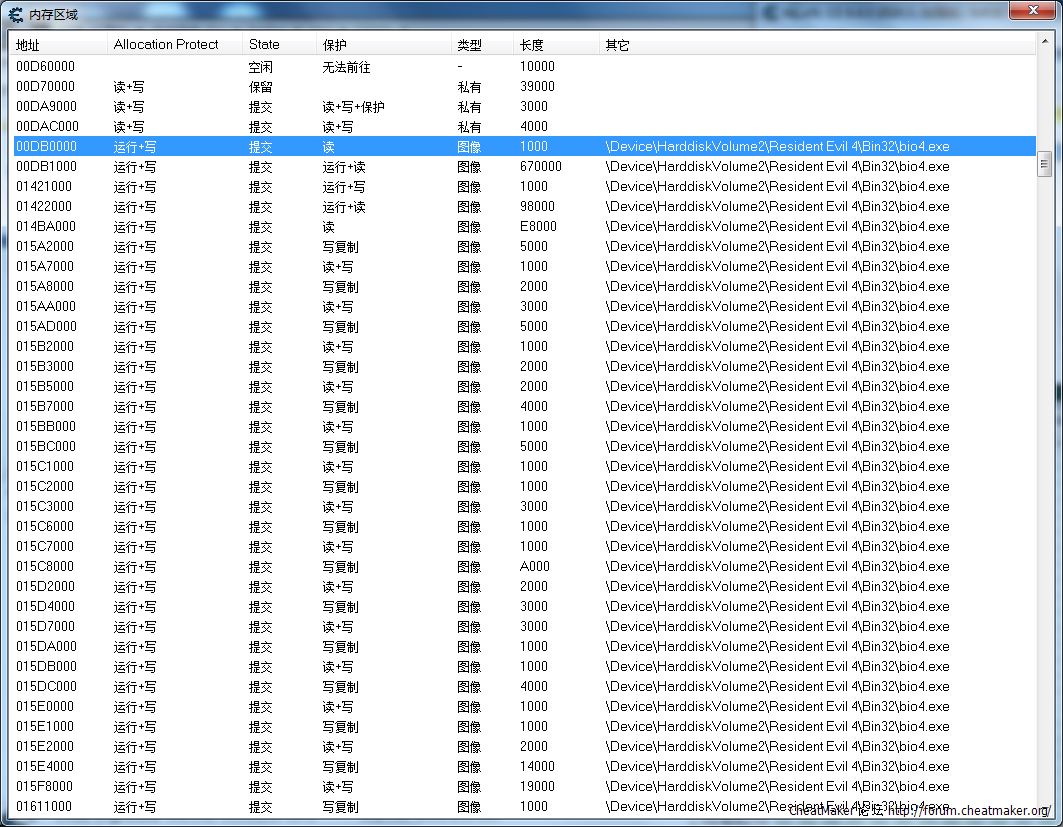Select the row with address 01422000
The width and height of the screenshot is (1063, 827).
click(x=46, y=207)
